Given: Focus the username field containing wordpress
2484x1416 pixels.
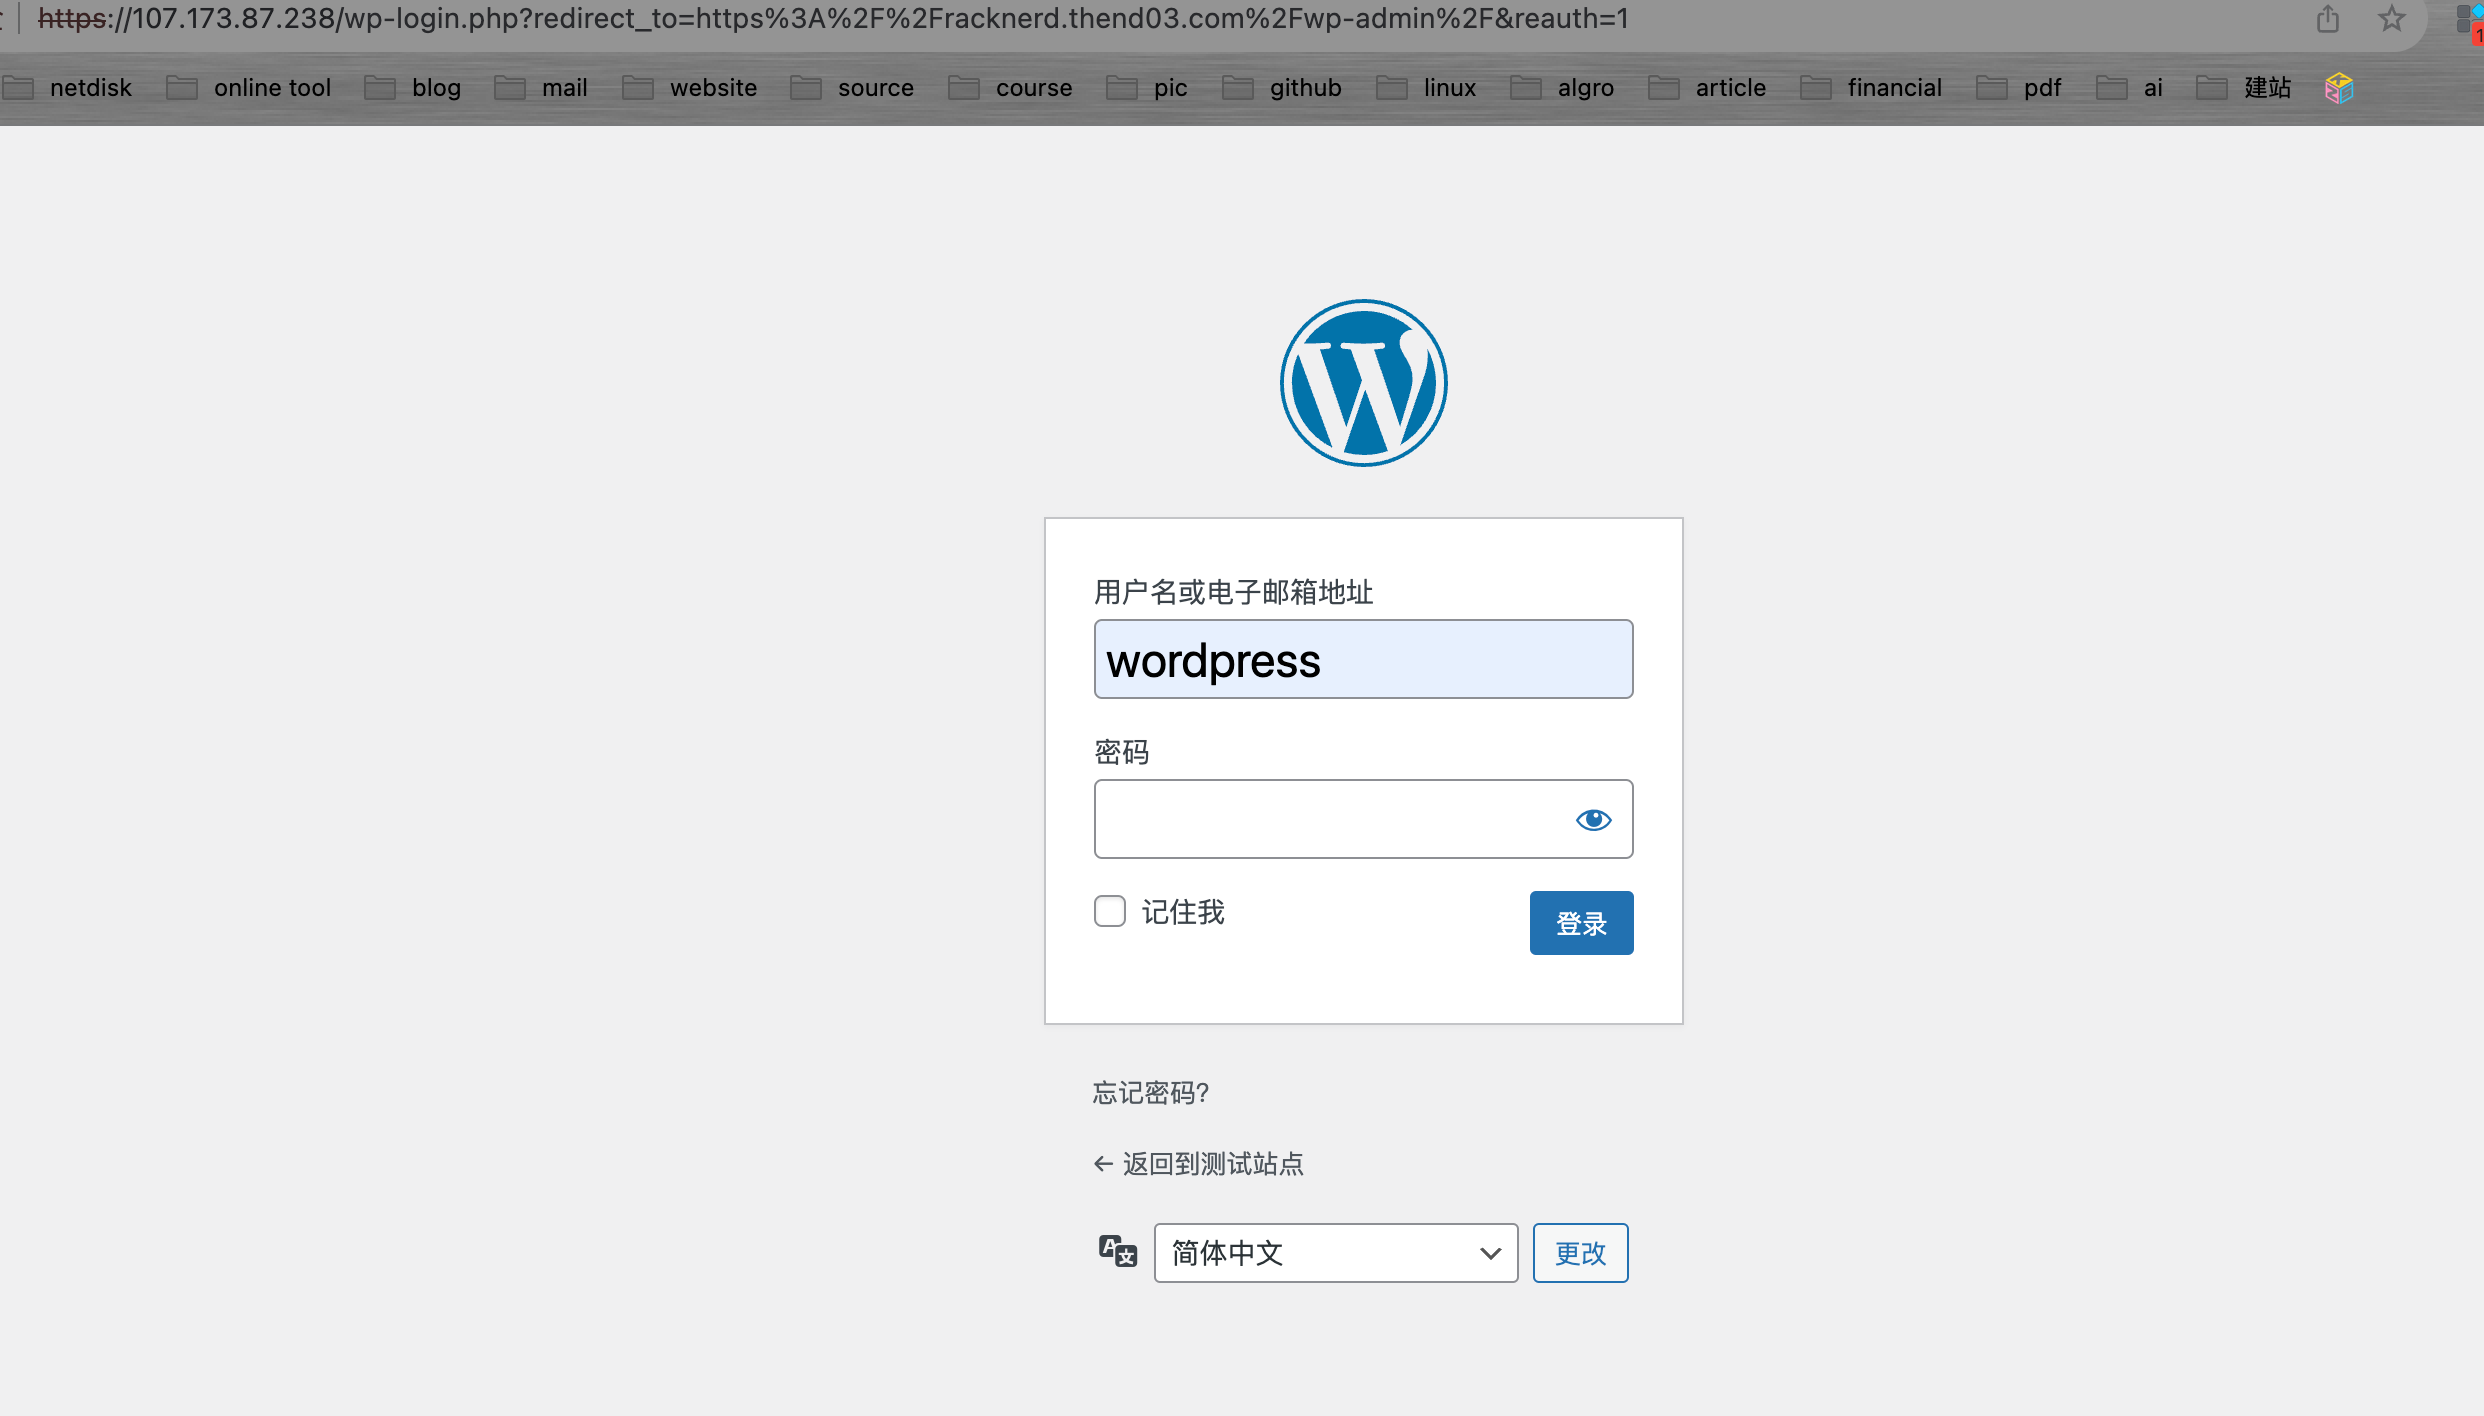Looking at the screenshot, I should (x=1363, y=659).
